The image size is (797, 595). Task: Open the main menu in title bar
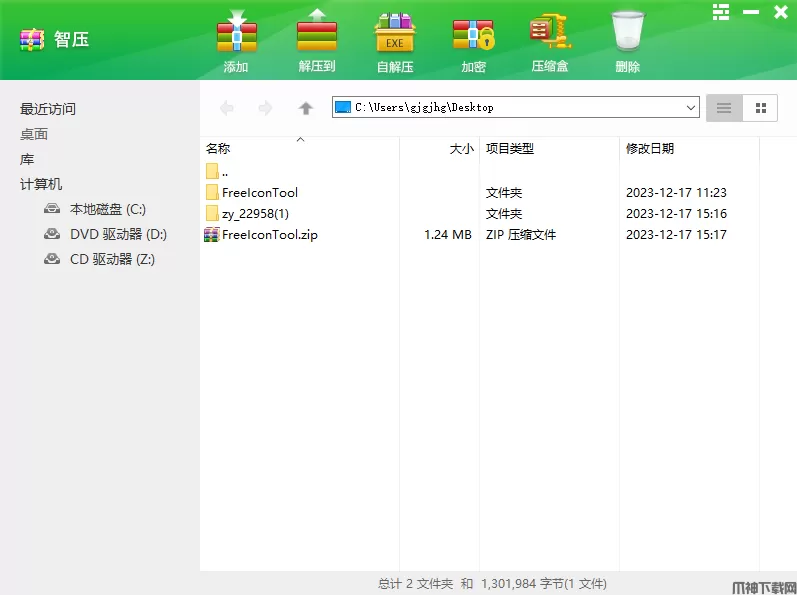721,12
